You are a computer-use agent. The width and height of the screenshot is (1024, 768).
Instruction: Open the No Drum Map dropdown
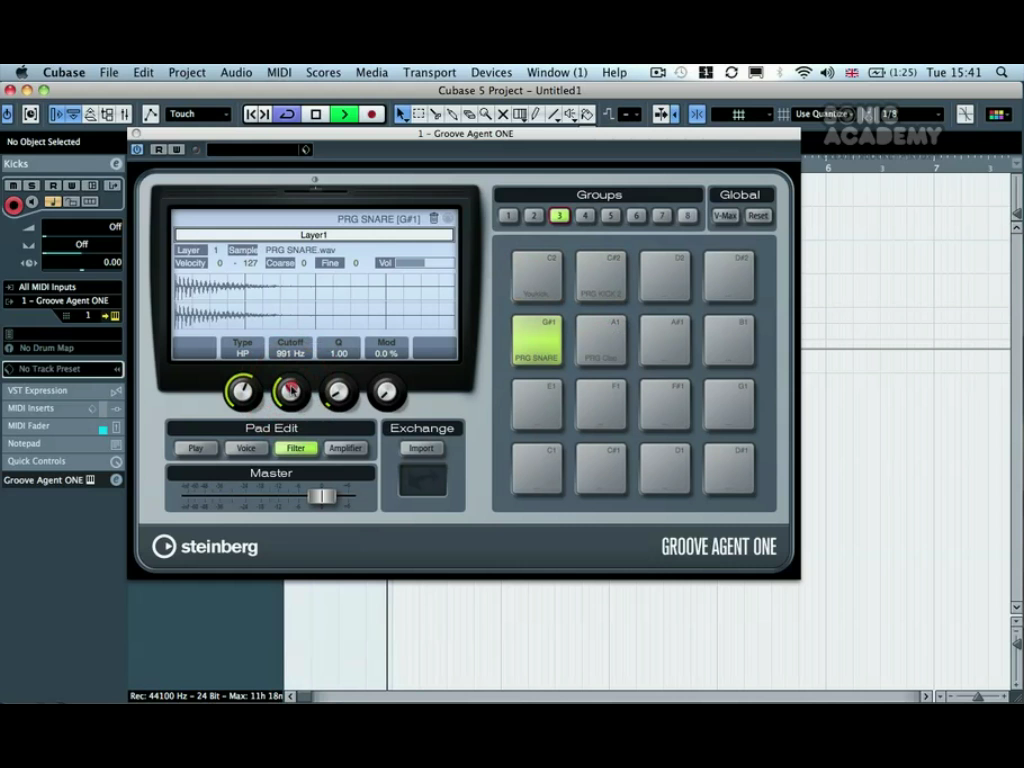[x=63, y=348]
